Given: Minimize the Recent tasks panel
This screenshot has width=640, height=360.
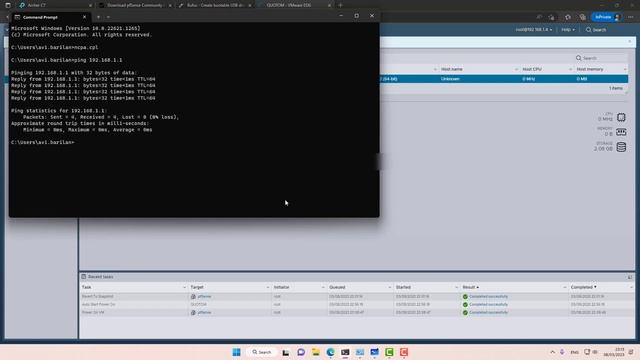Looking at the screenshot, I should coord(630,277).
